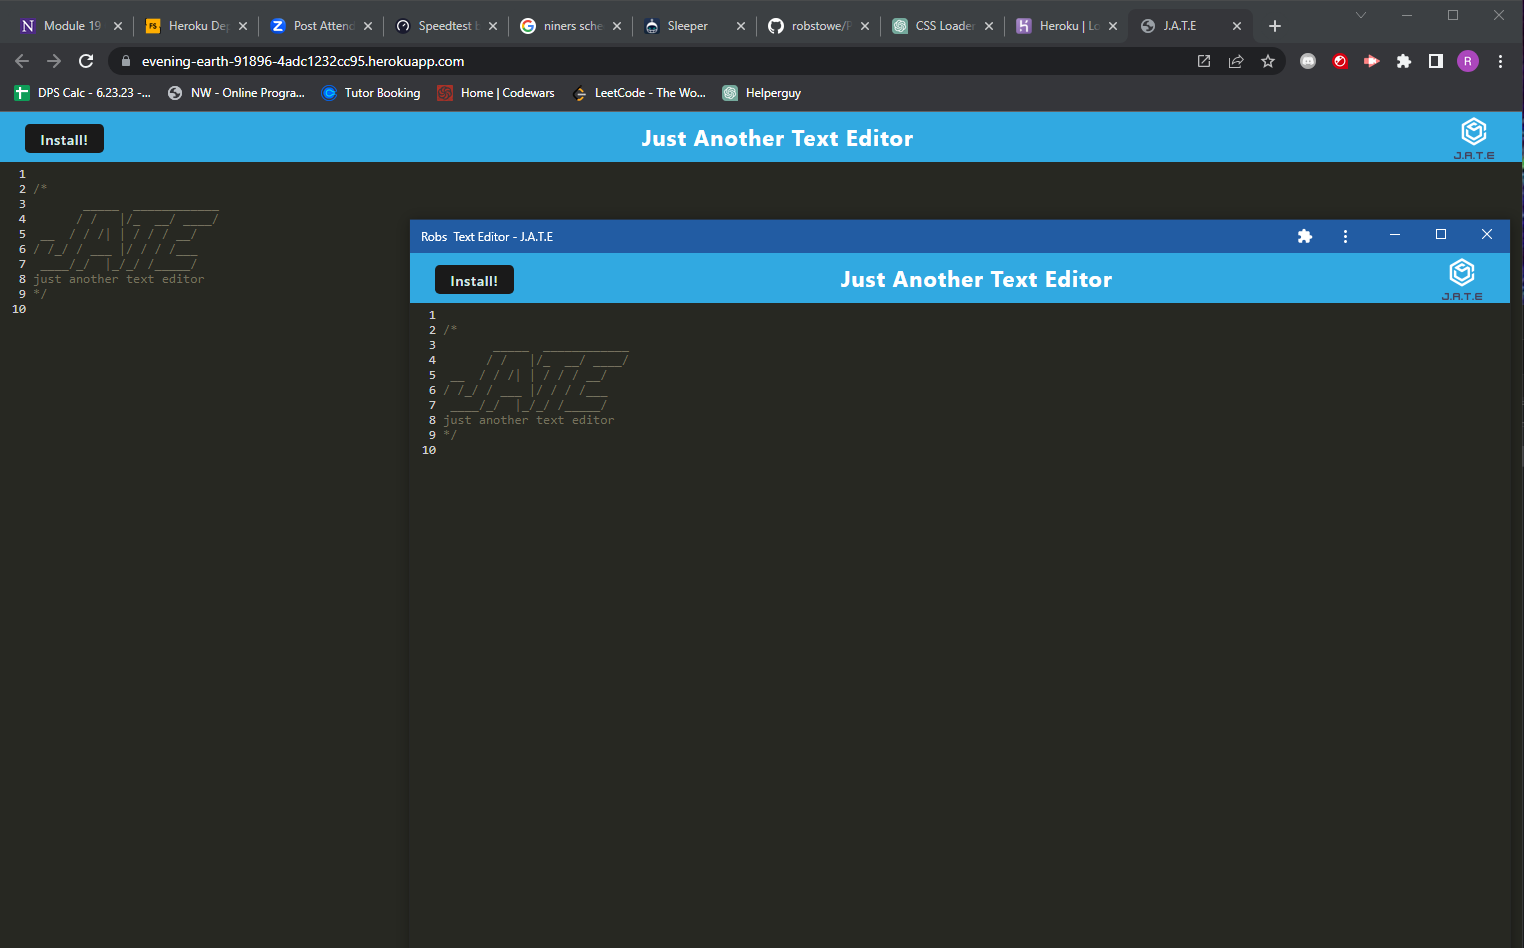1524x948 pixels.
Task: Click the open-in-app-window icon beside the address bar
Action: tap(1203, 61)
